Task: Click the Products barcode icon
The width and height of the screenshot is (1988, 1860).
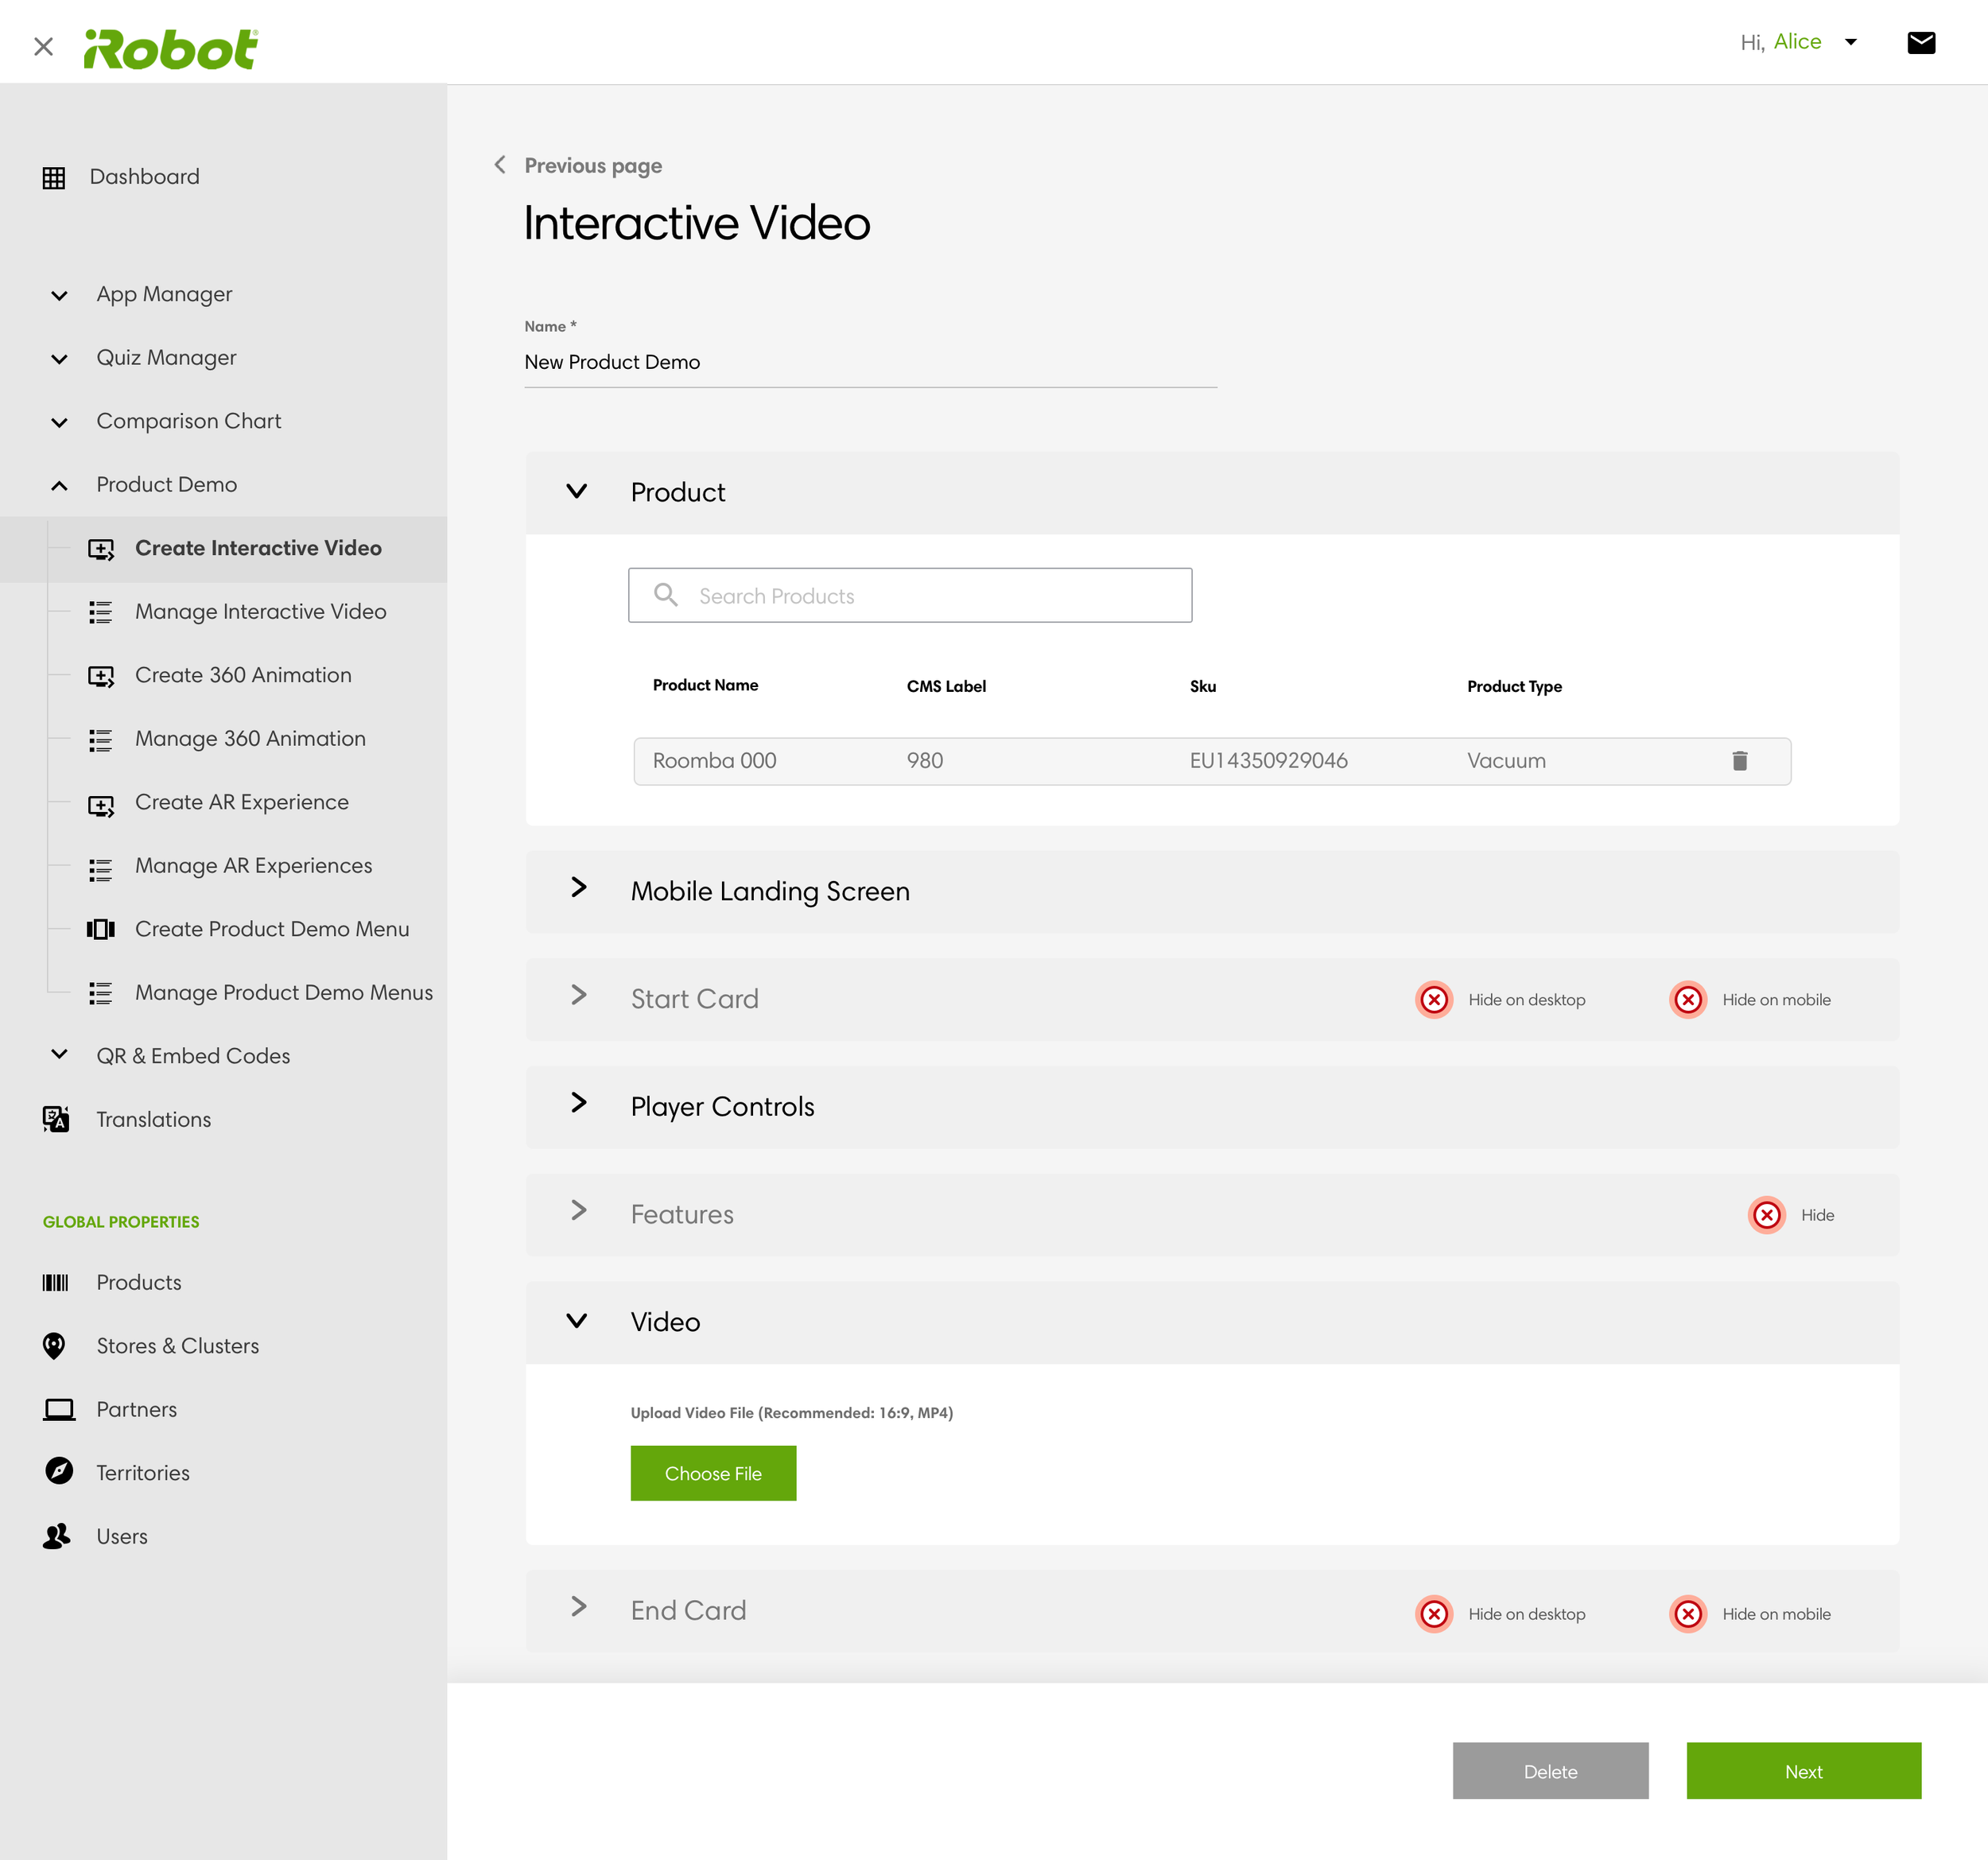Action: click(56, 1282)
